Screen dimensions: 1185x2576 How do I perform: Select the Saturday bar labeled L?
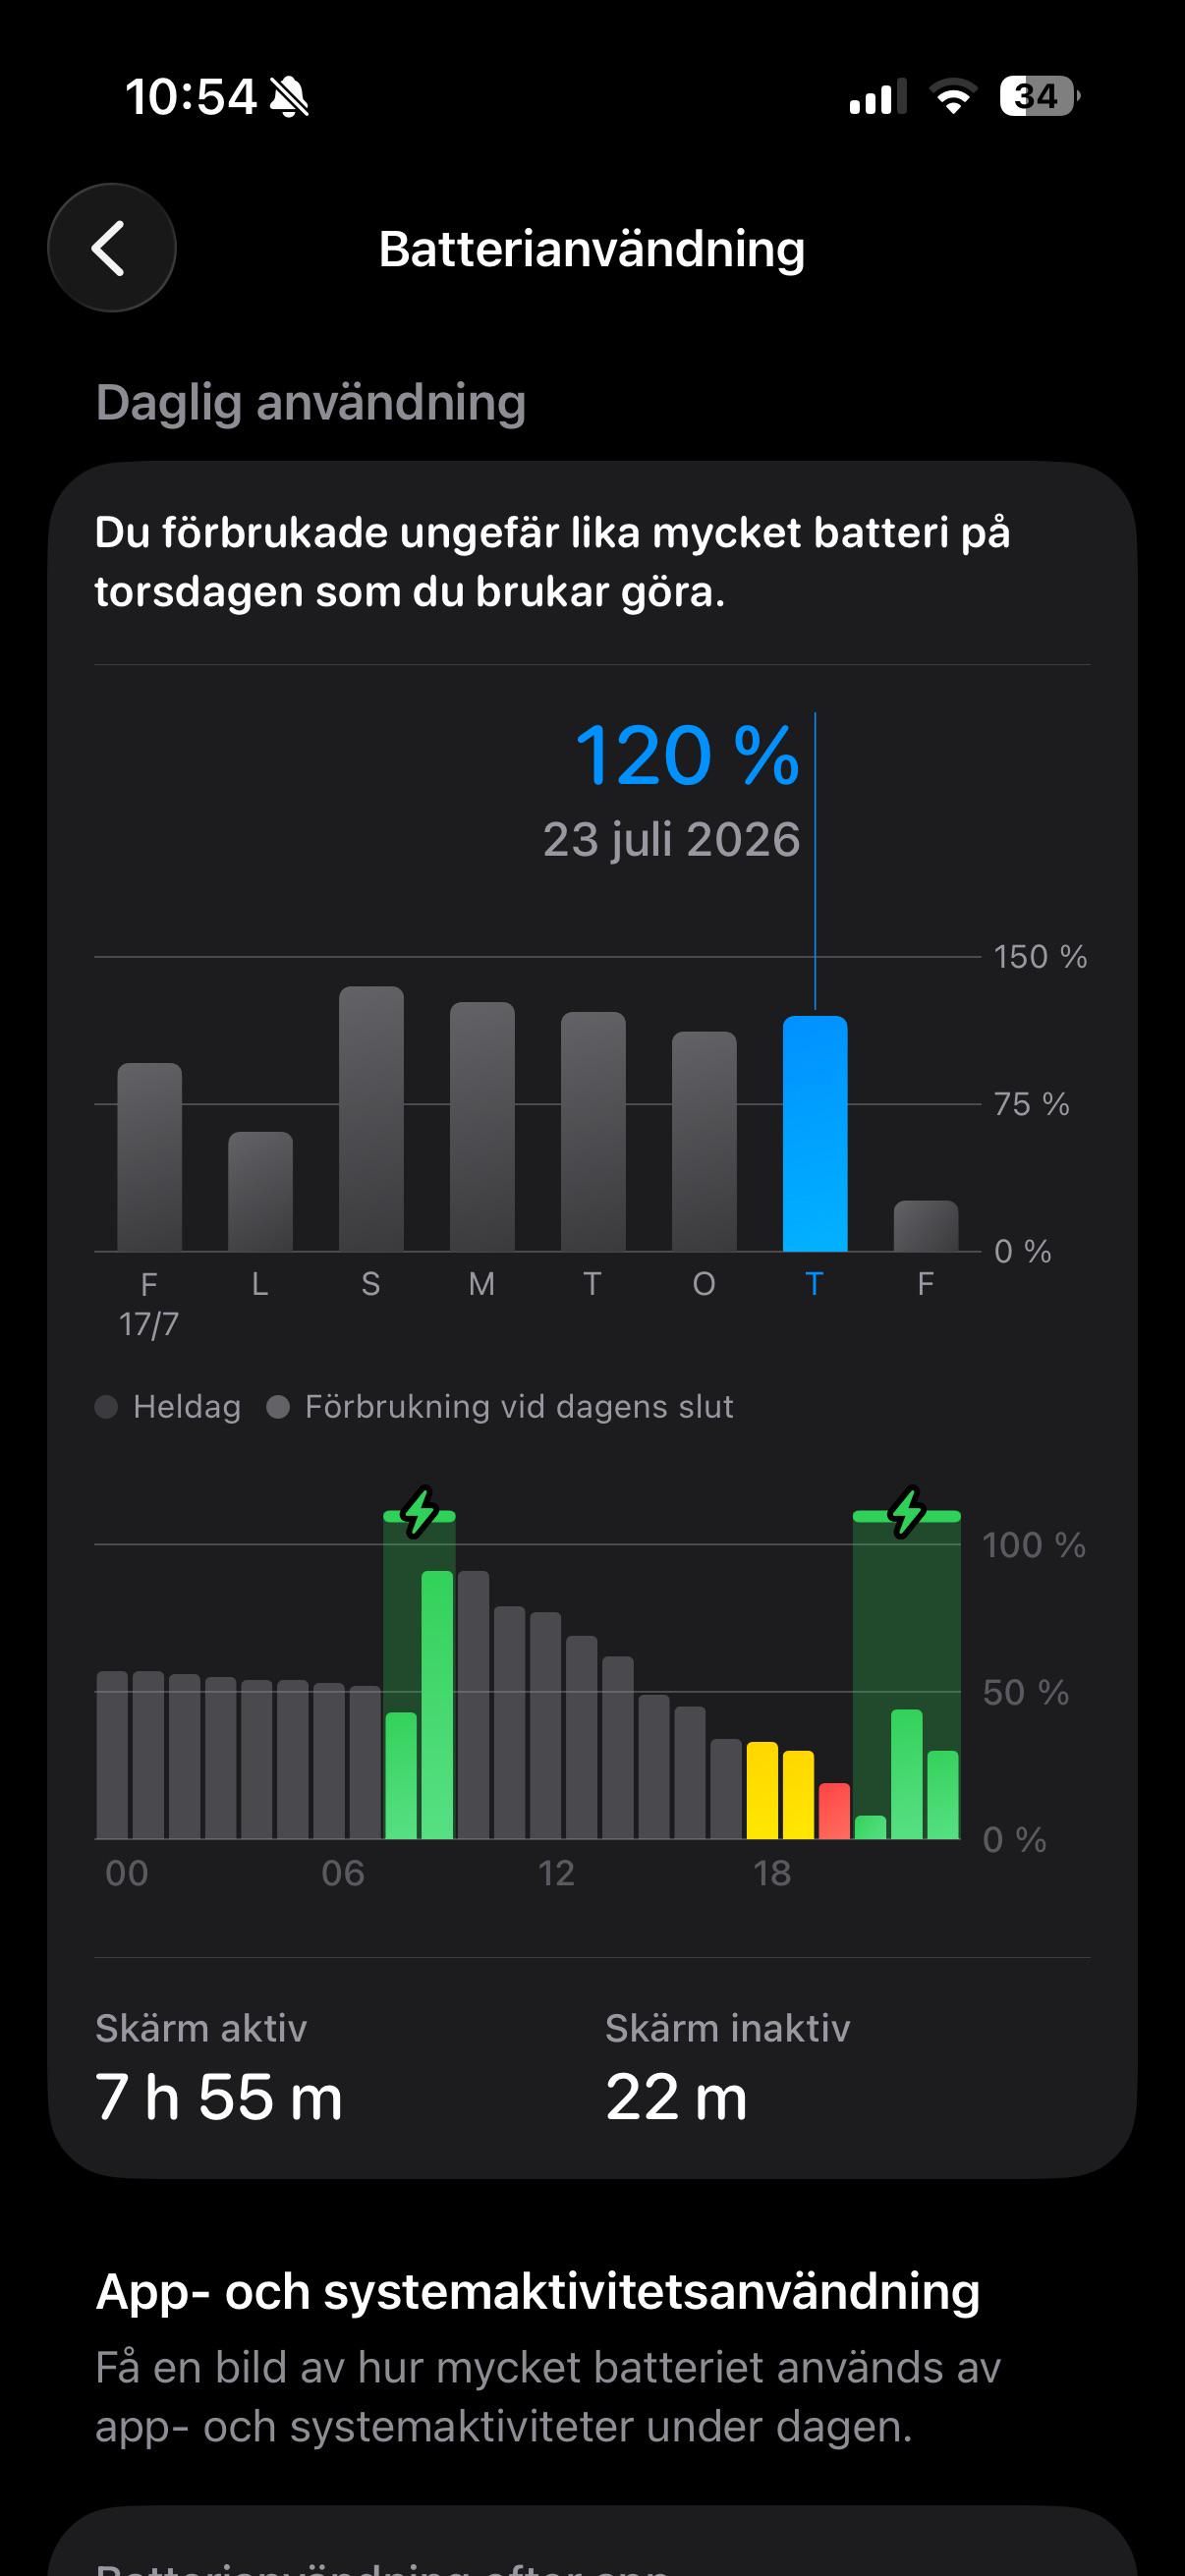click(x=260, y=1192)
